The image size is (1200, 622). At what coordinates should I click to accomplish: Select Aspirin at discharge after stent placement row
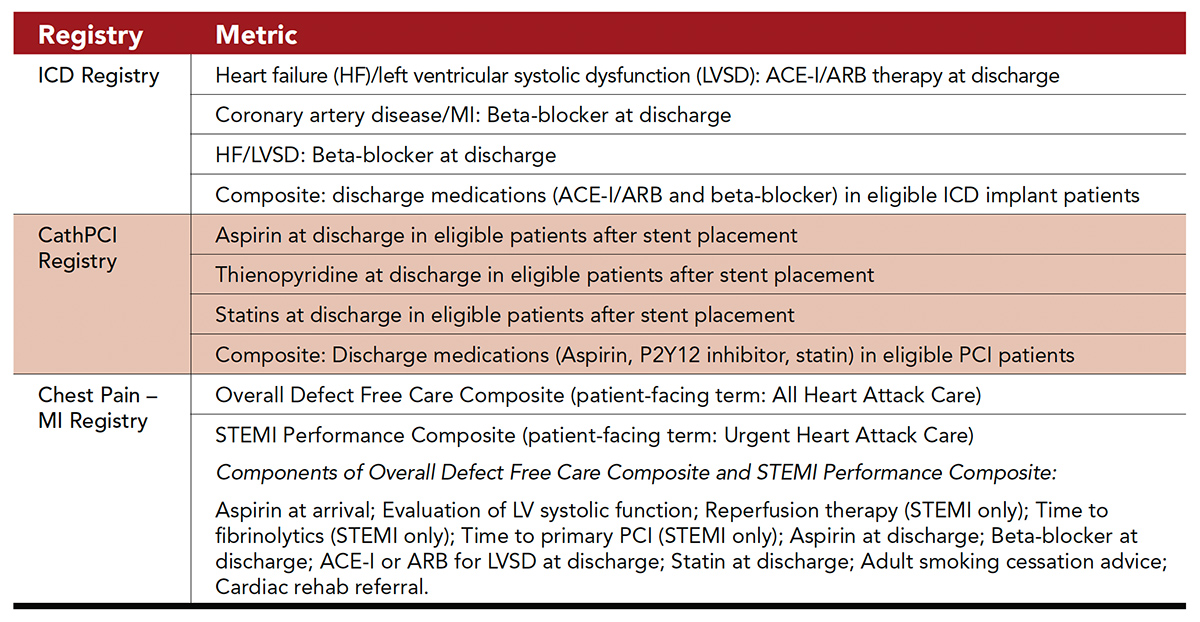pyautogui.click(x=506, y=236)
